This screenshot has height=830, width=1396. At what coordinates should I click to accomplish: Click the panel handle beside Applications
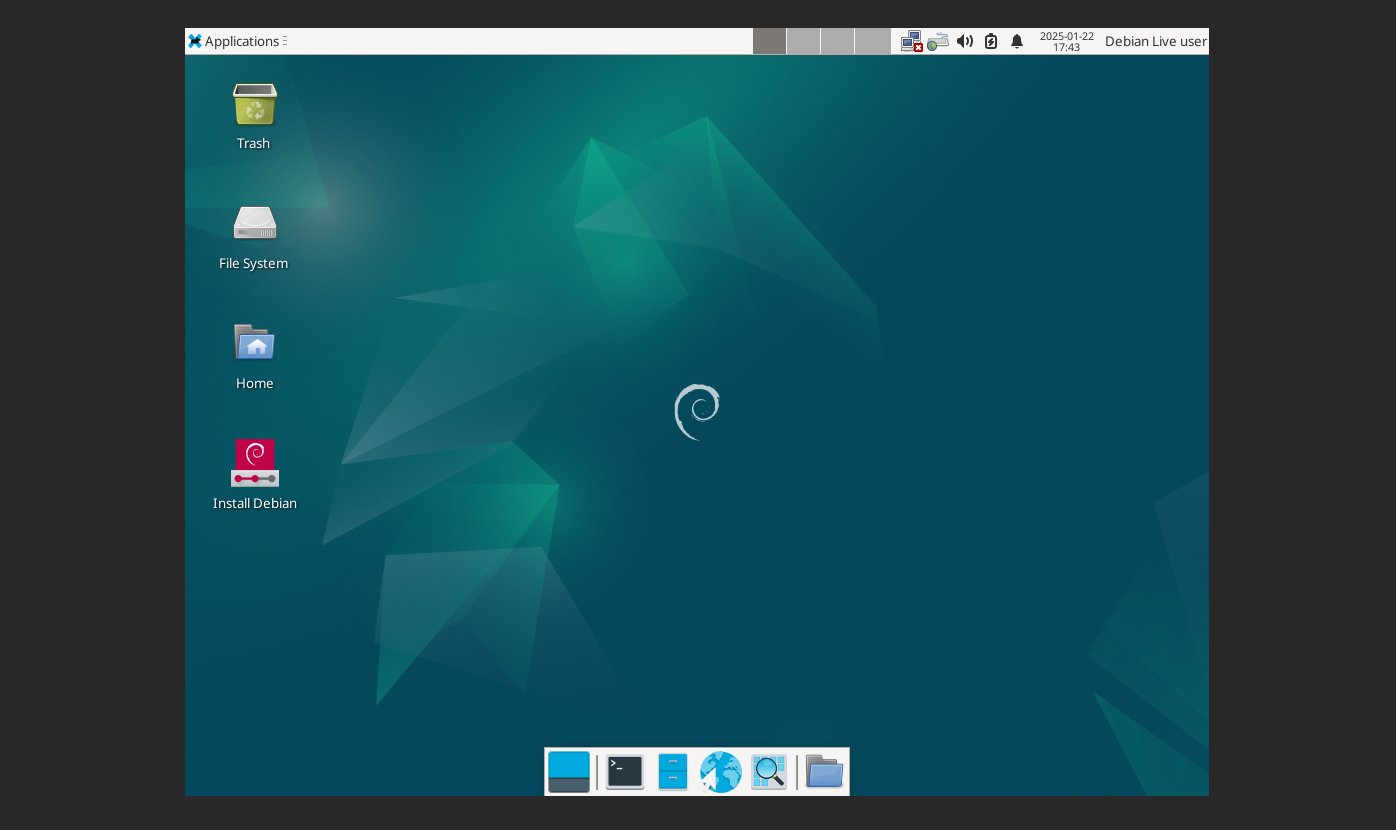pos(286,41)
